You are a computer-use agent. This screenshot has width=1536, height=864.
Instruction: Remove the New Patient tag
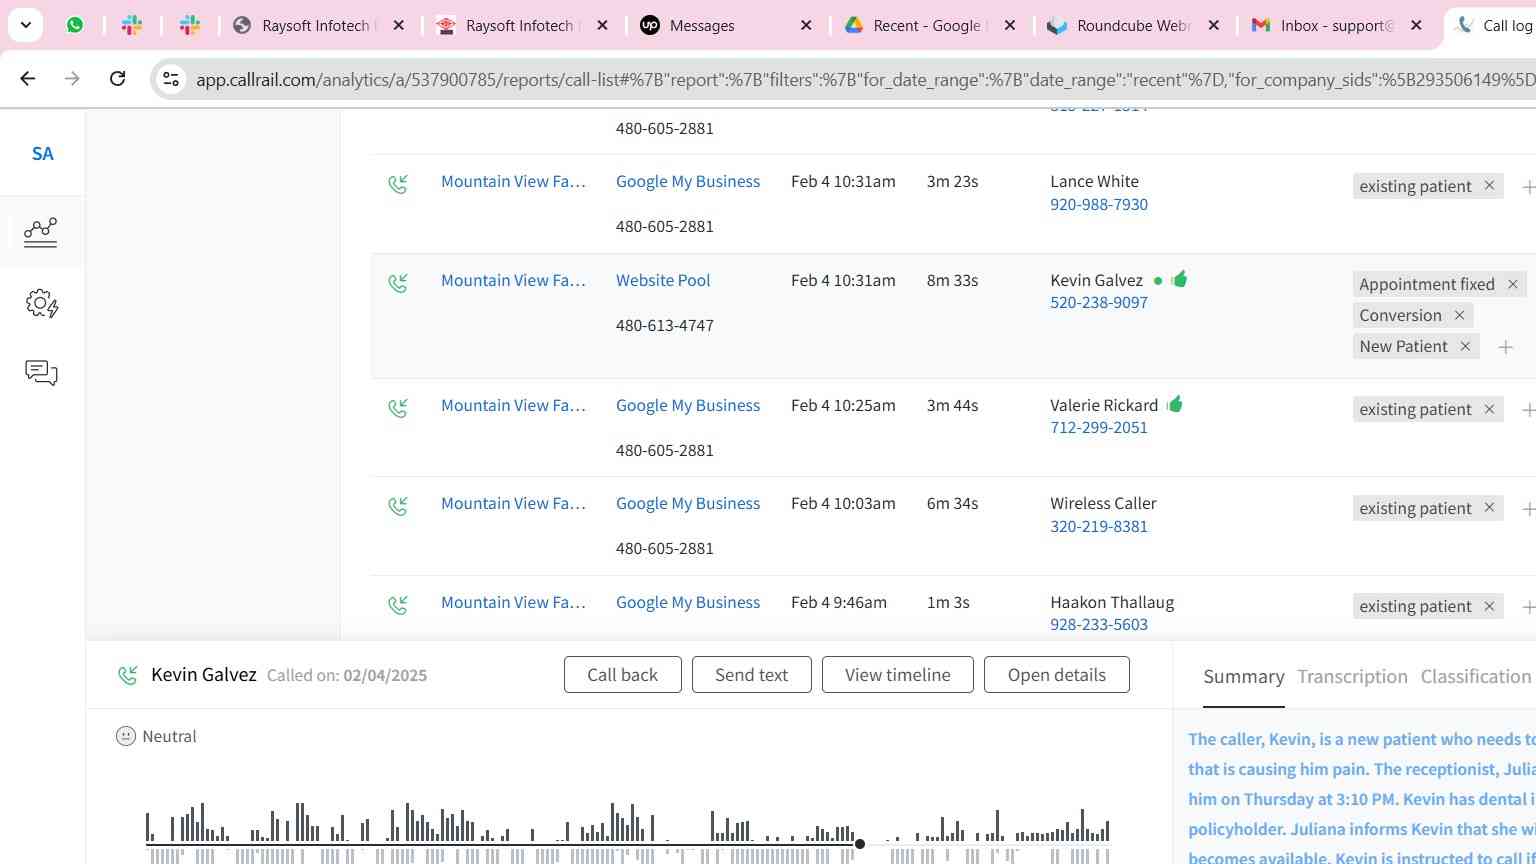click(1465, 346)
